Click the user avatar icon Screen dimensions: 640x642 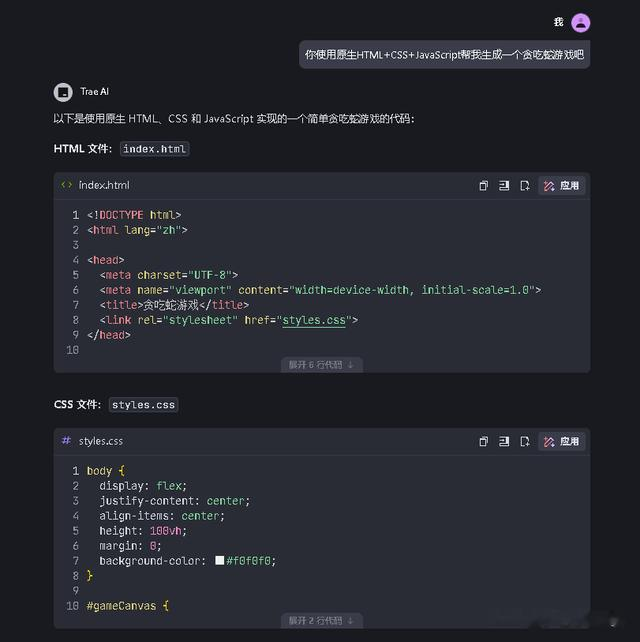tap(580, 23)
